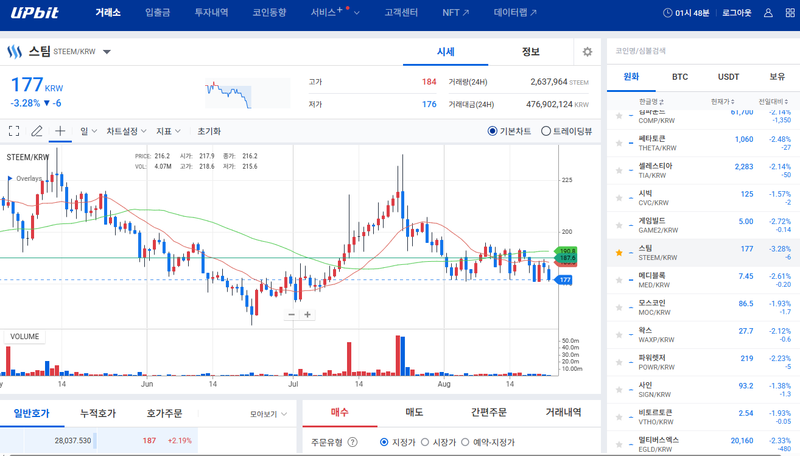Switch to the USDT market tab
This screenshot has width=800, height=456.
coord(728,77)
